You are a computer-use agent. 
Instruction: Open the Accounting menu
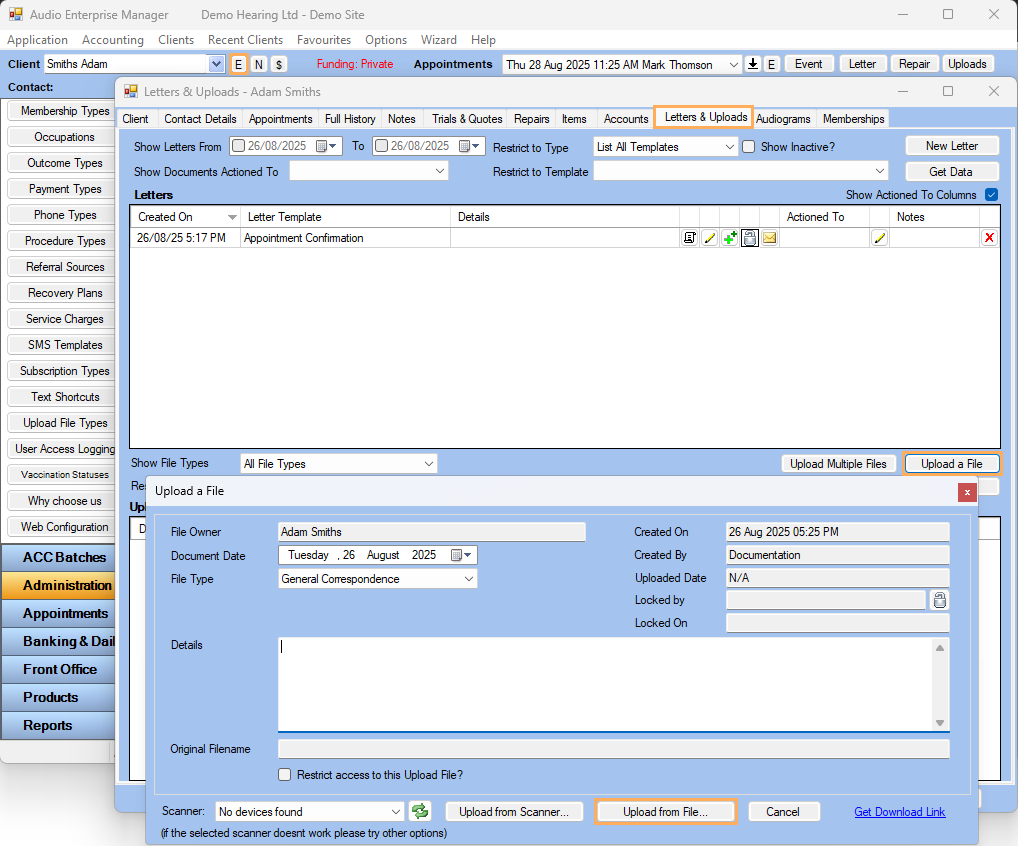point(112,40)
